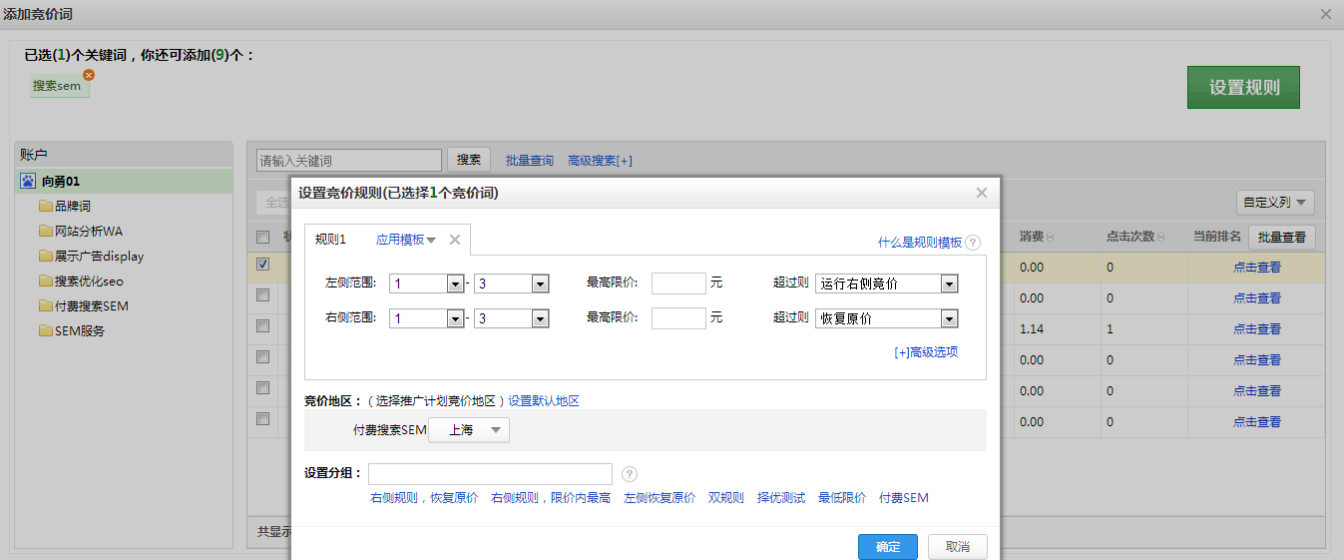Uncheck the selected first row checkbox
Viewport: 1344px width, 560px height.
point(263,265)
